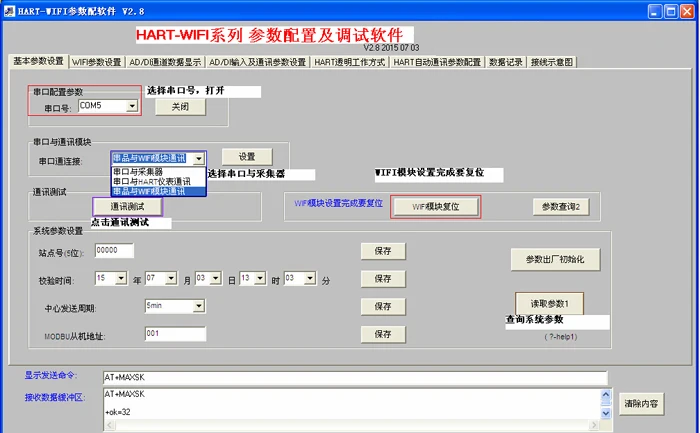Minimize the HART-WIFI window
Image resolution: width=700 pixels, height=433 pixels.
pyautogui.click(x=655, y=12)
